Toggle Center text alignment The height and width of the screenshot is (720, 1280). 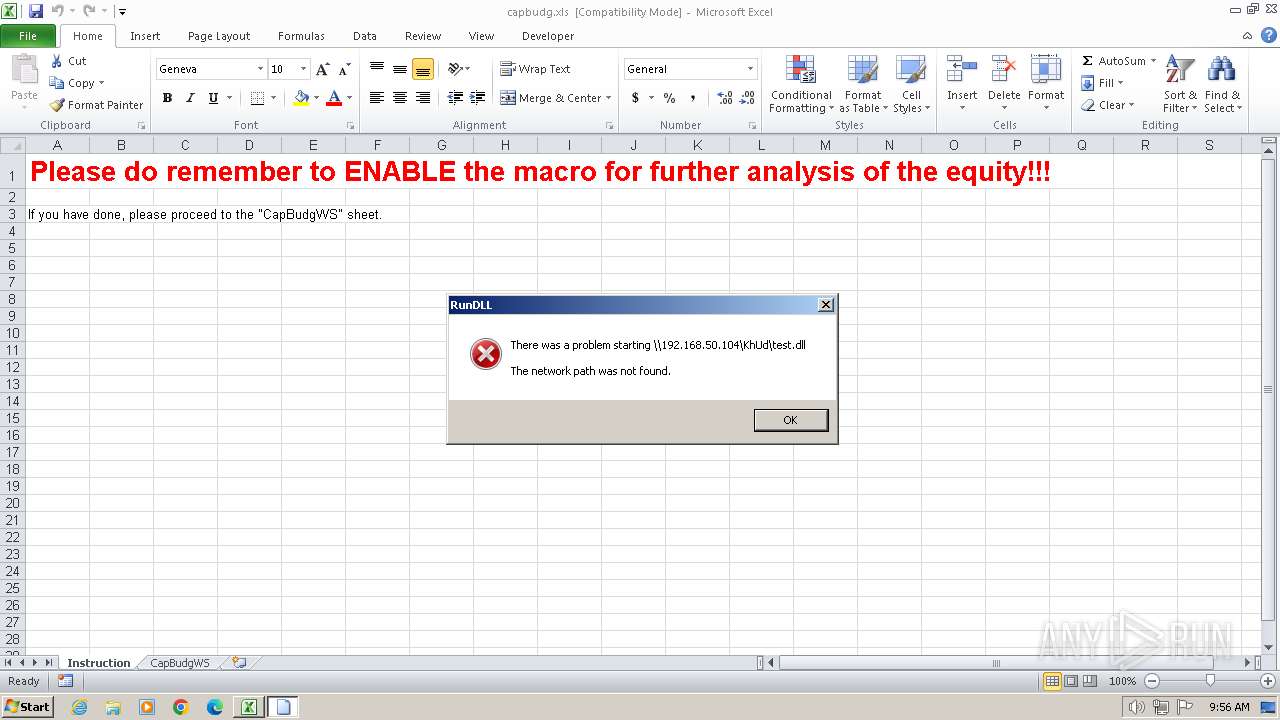pyautogui.click(x=400, y=98)
